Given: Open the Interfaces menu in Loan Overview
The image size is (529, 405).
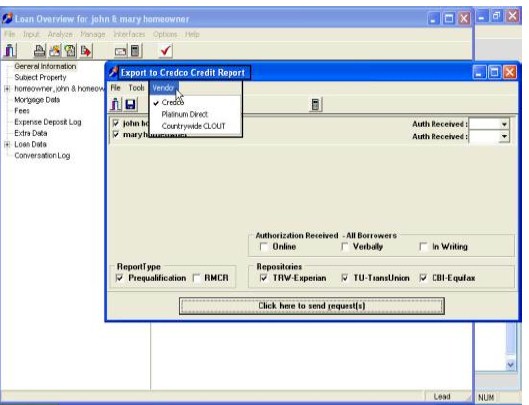Looking at the screenshot, I should click(129, 34).
